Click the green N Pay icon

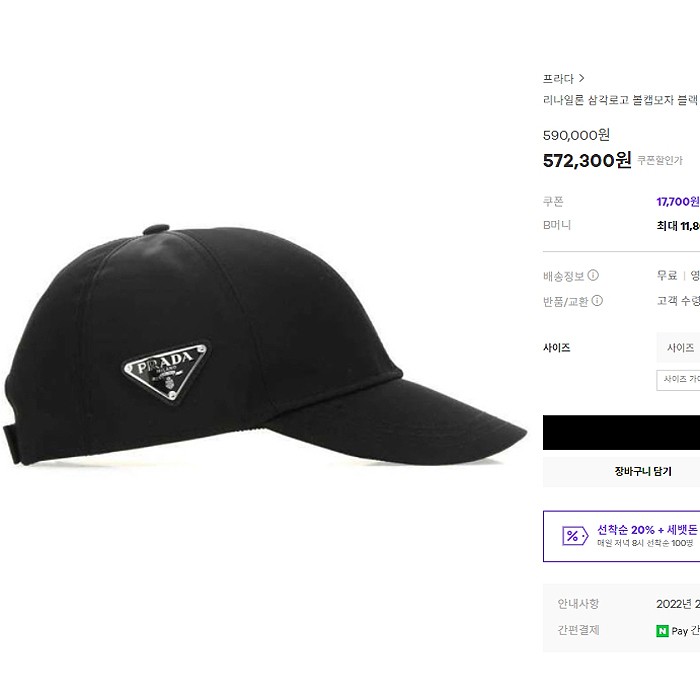pos(662,631)
